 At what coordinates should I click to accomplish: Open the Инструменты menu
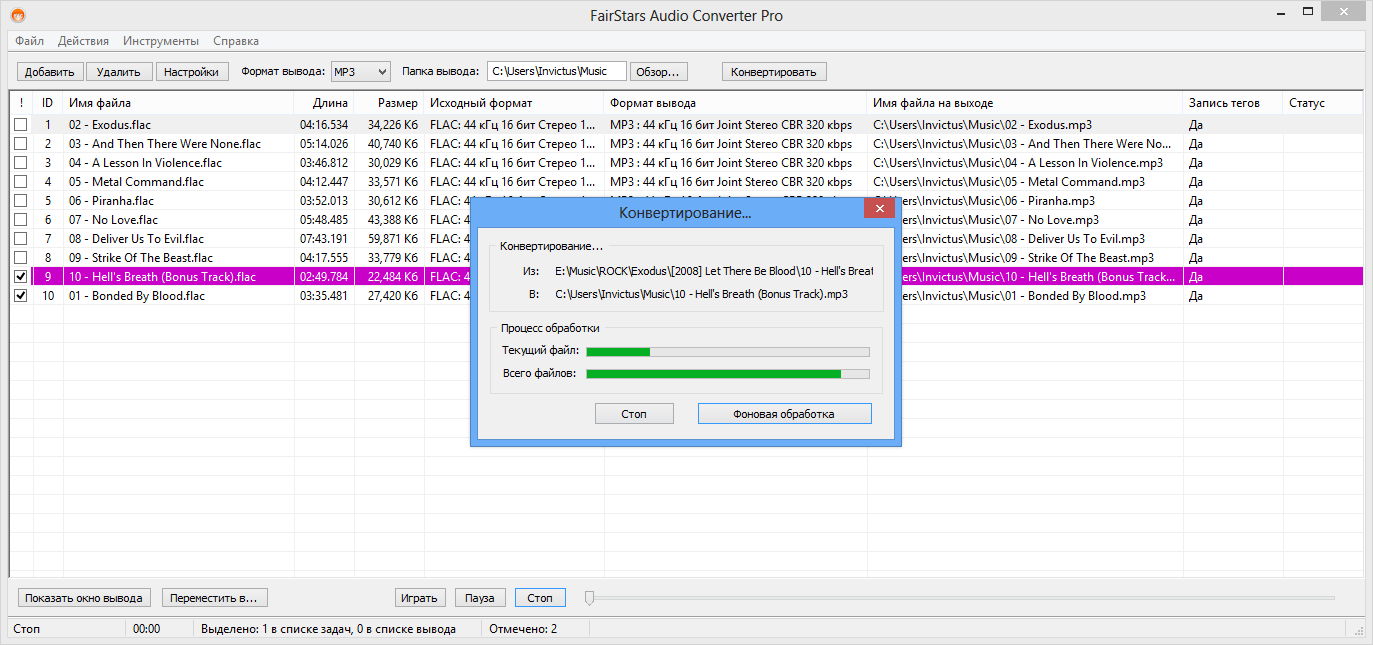(161, 41)
